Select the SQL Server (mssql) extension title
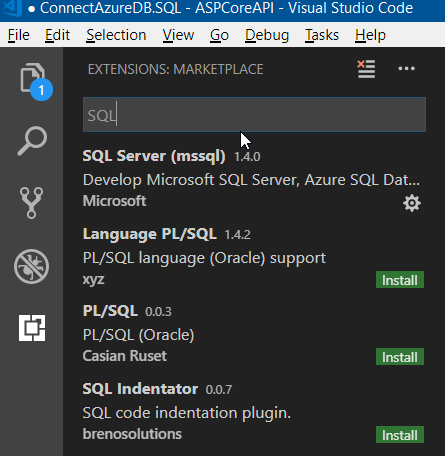This screenshot has height=456, width=445. coord(154,156)
